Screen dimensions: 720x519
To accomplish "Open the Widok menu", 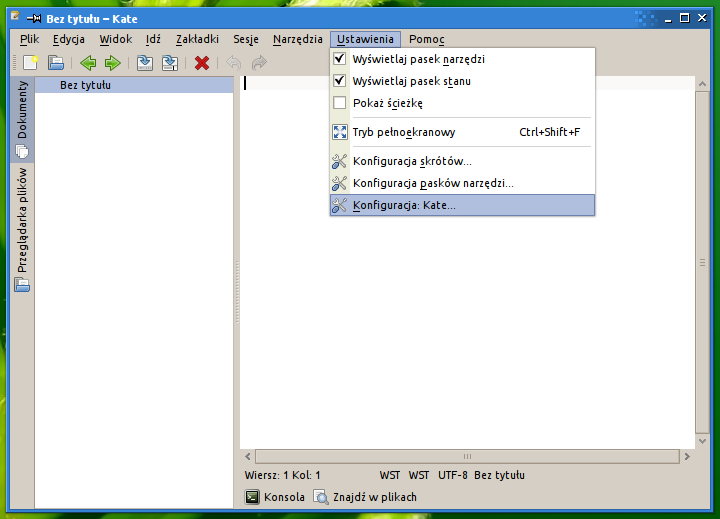I will [116, 39].
